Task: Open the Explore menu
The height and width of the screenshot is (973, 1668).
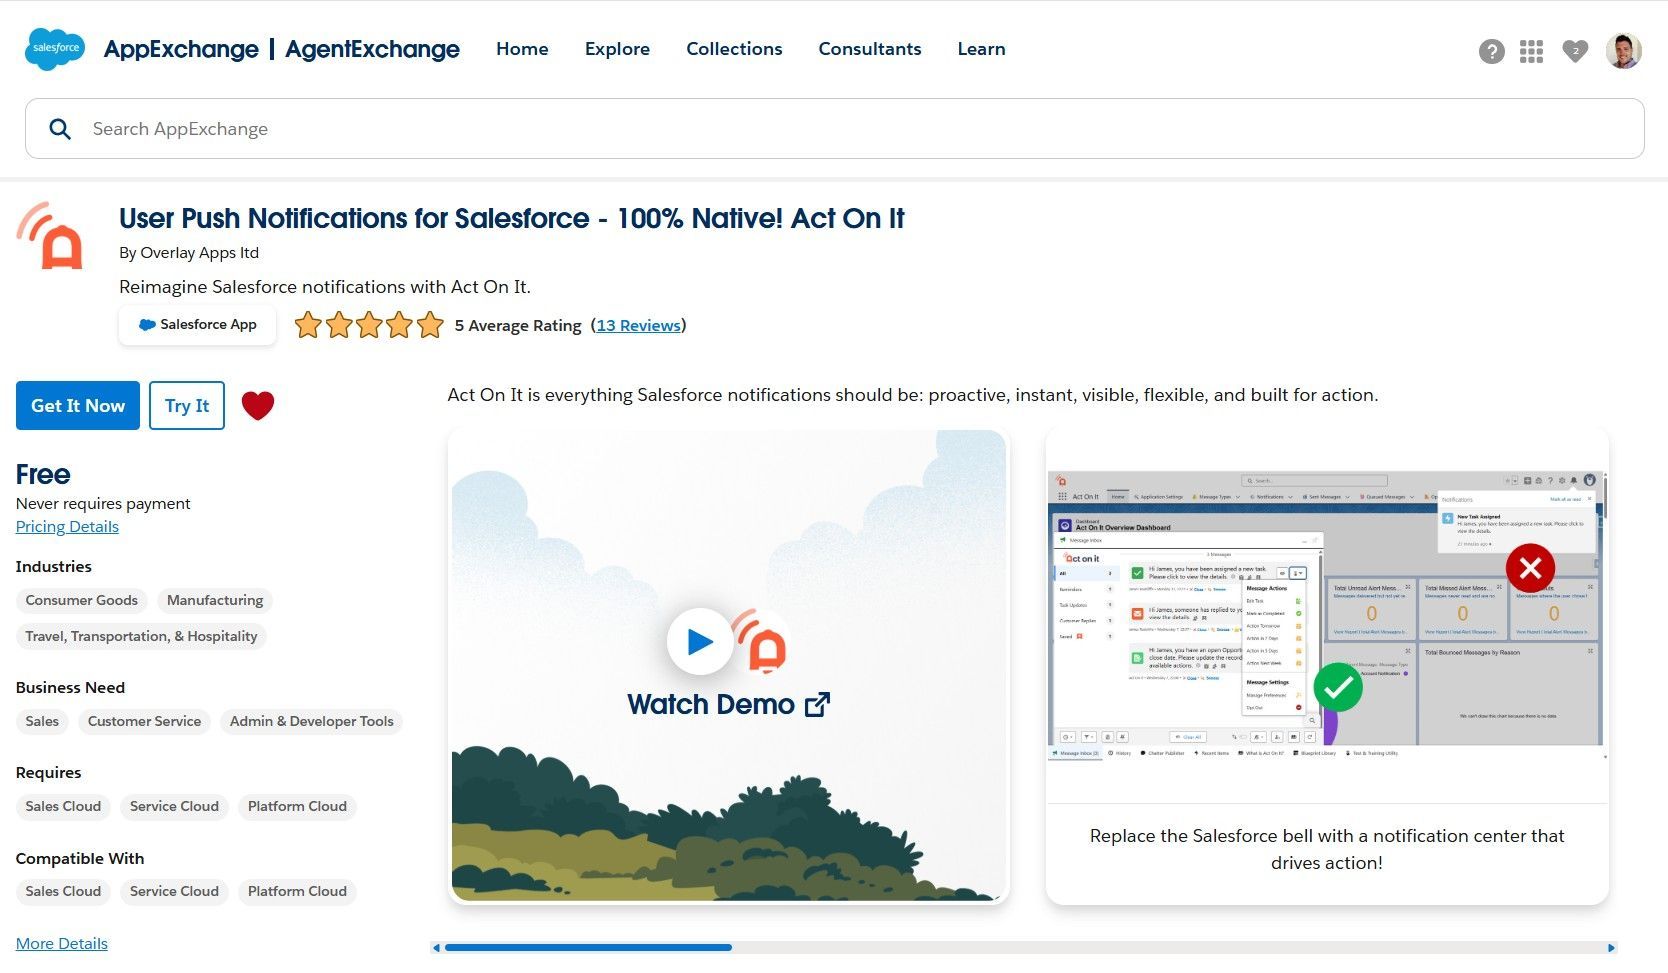Action: tap(617, 49)
